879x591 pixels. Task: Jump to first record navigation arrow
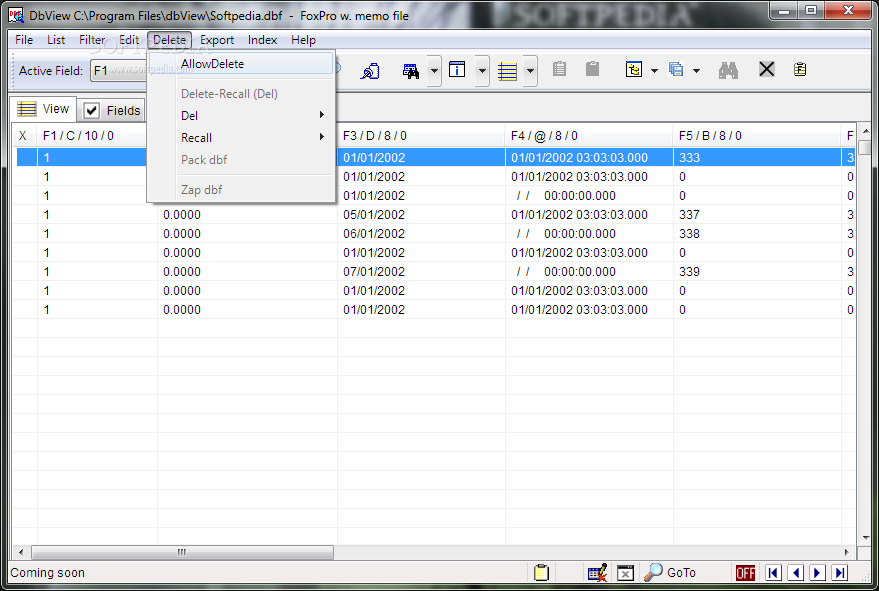click(x=773, y=572)
